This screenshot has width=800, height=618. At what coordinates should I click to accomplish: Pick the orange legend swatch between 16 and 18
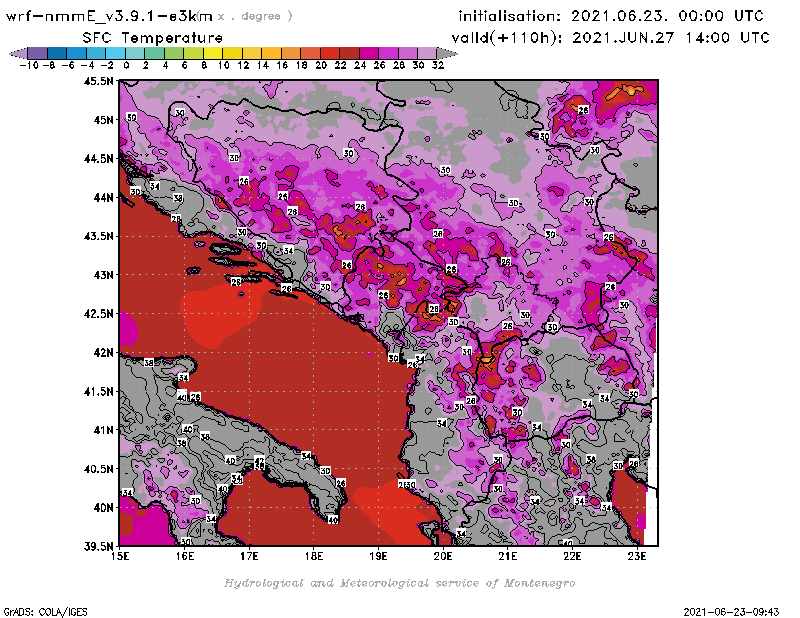pyautogui.click(x=291, y=53)
